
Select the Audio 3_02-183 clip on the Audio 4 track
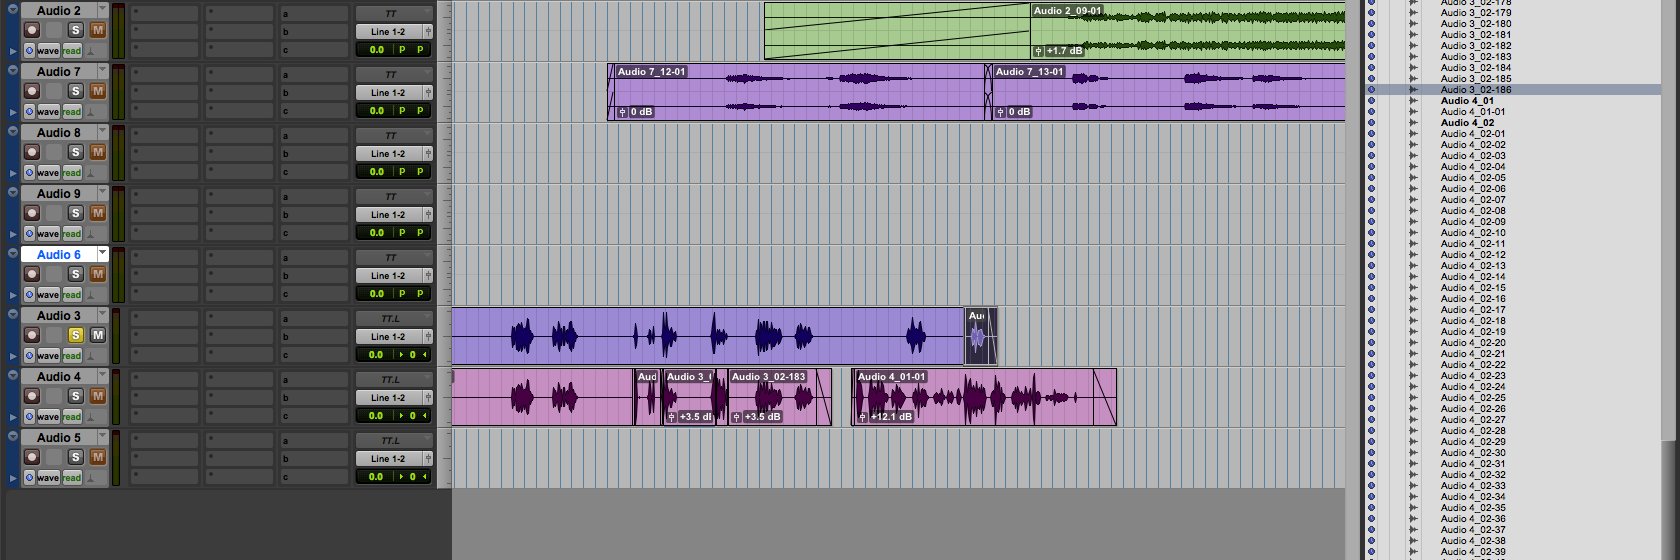[x=779, y=398]
